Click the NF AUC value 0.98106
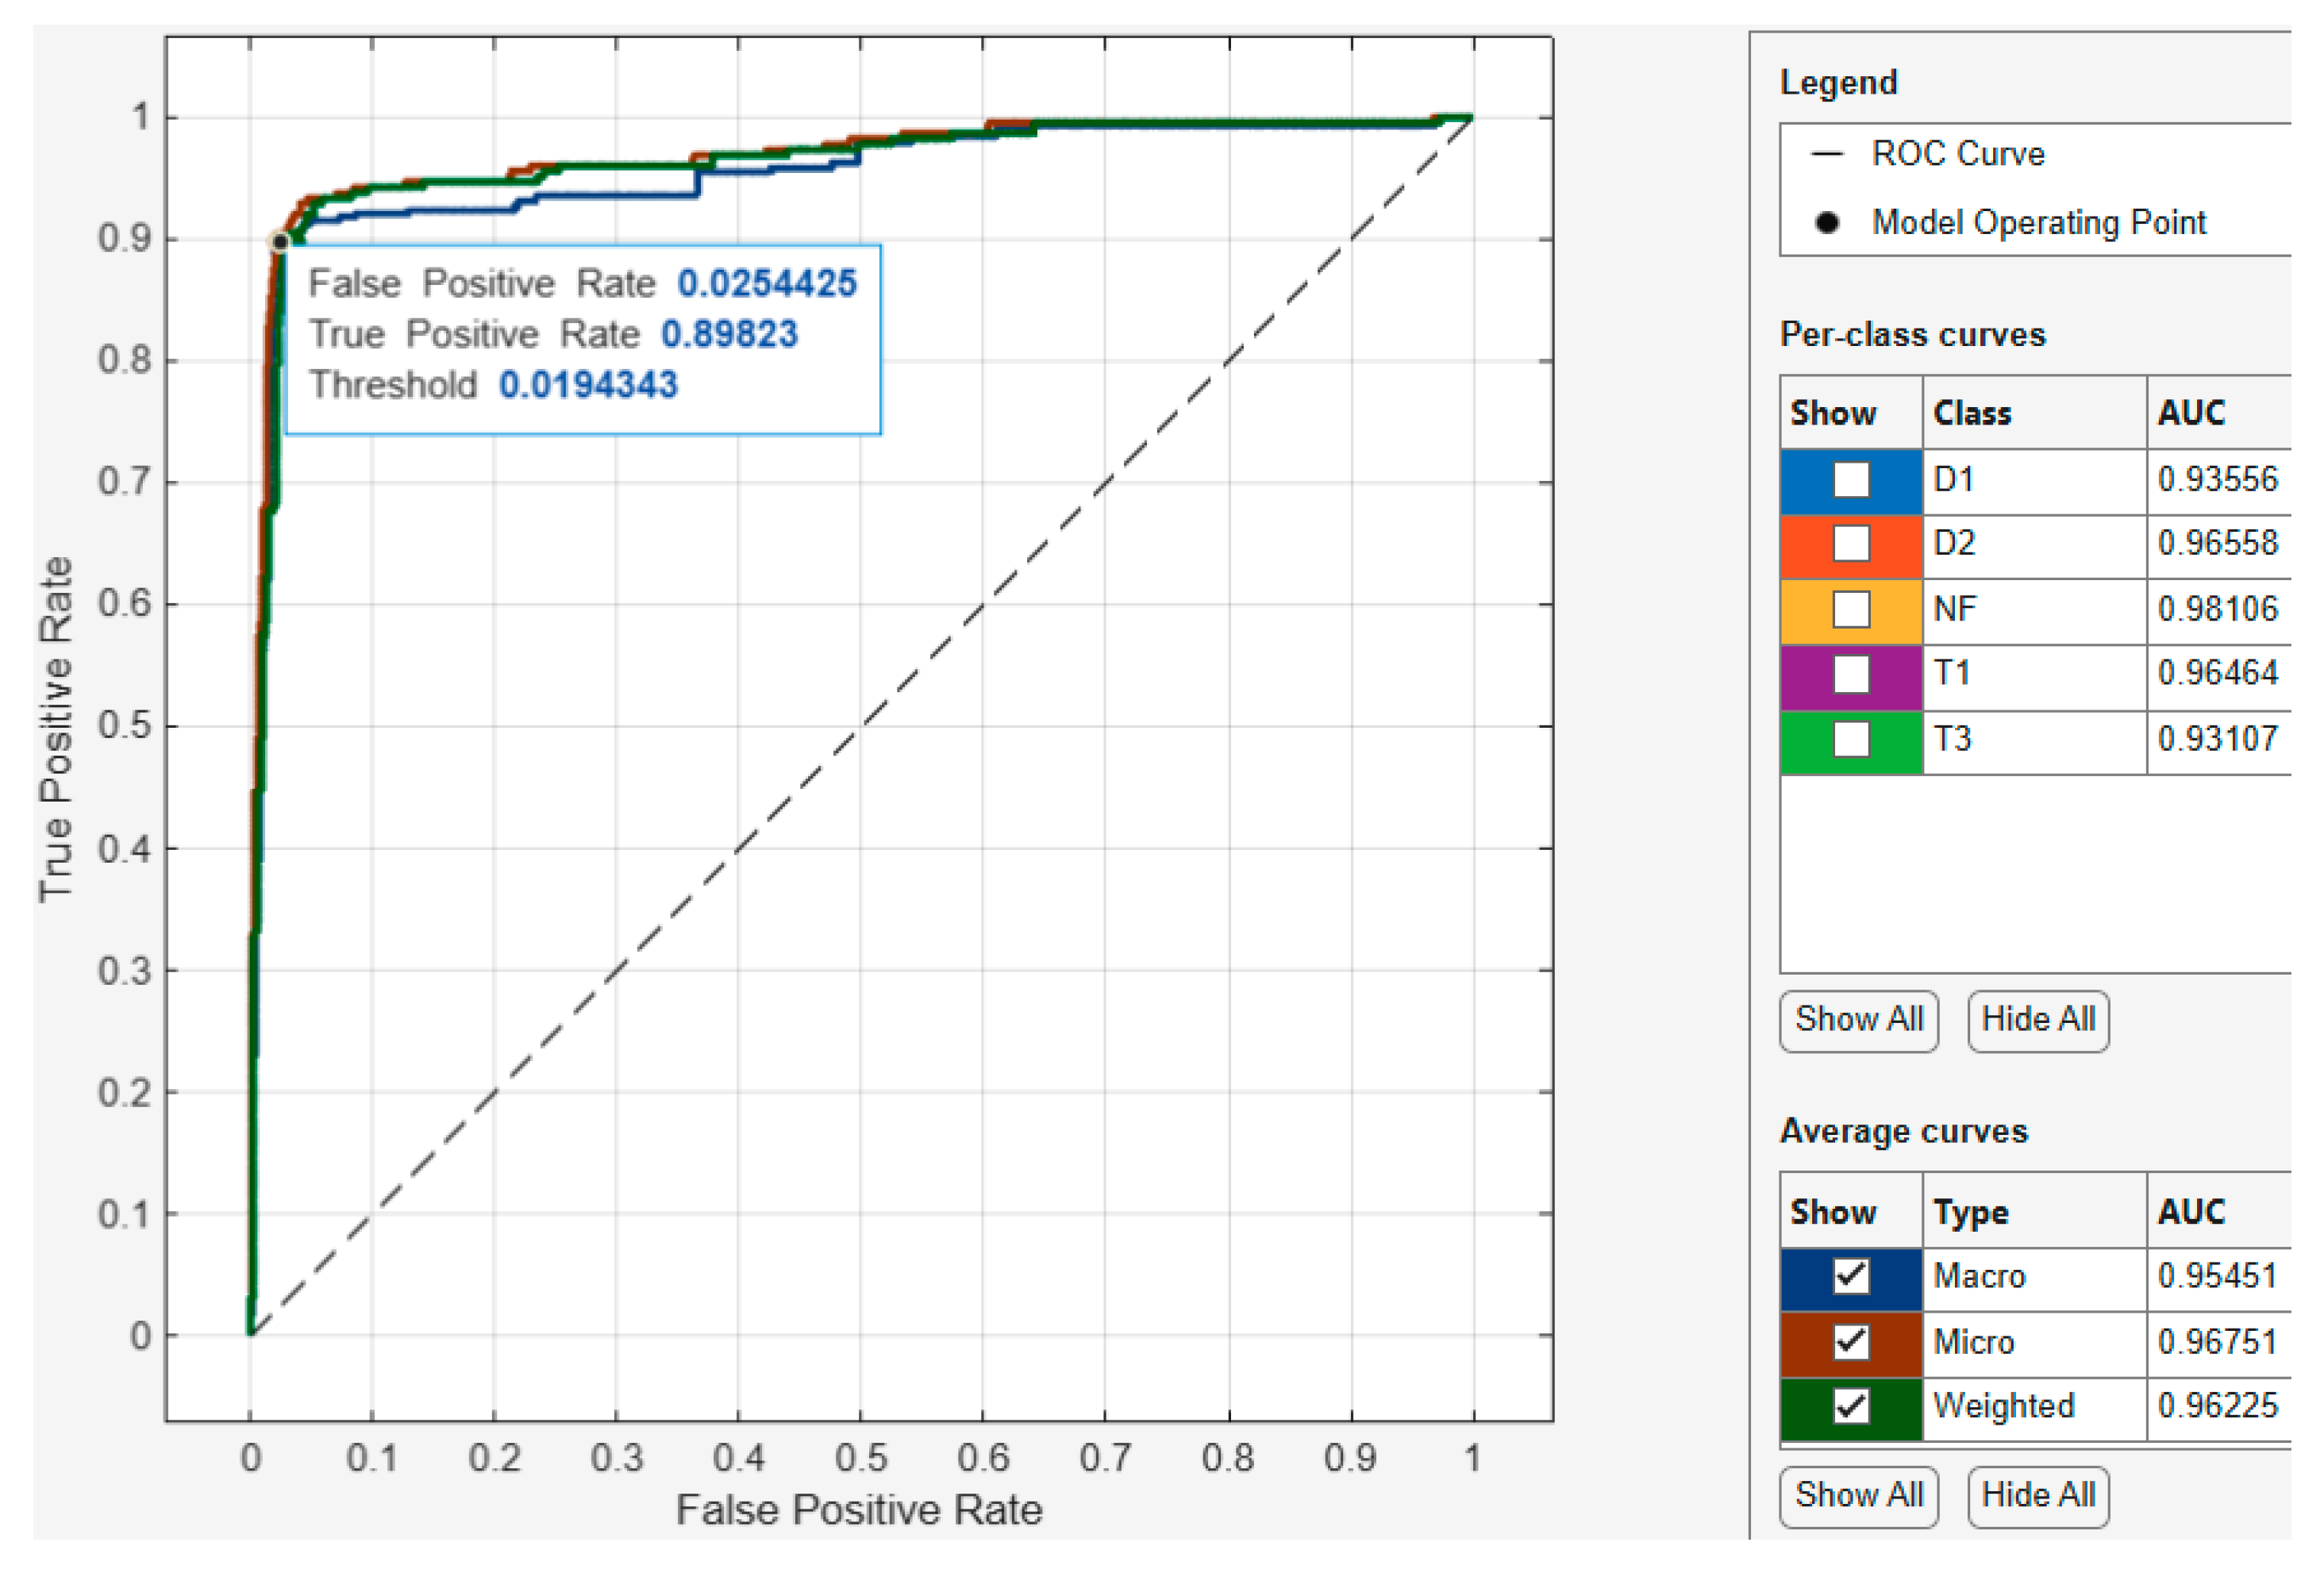 tap(2216, 609)
